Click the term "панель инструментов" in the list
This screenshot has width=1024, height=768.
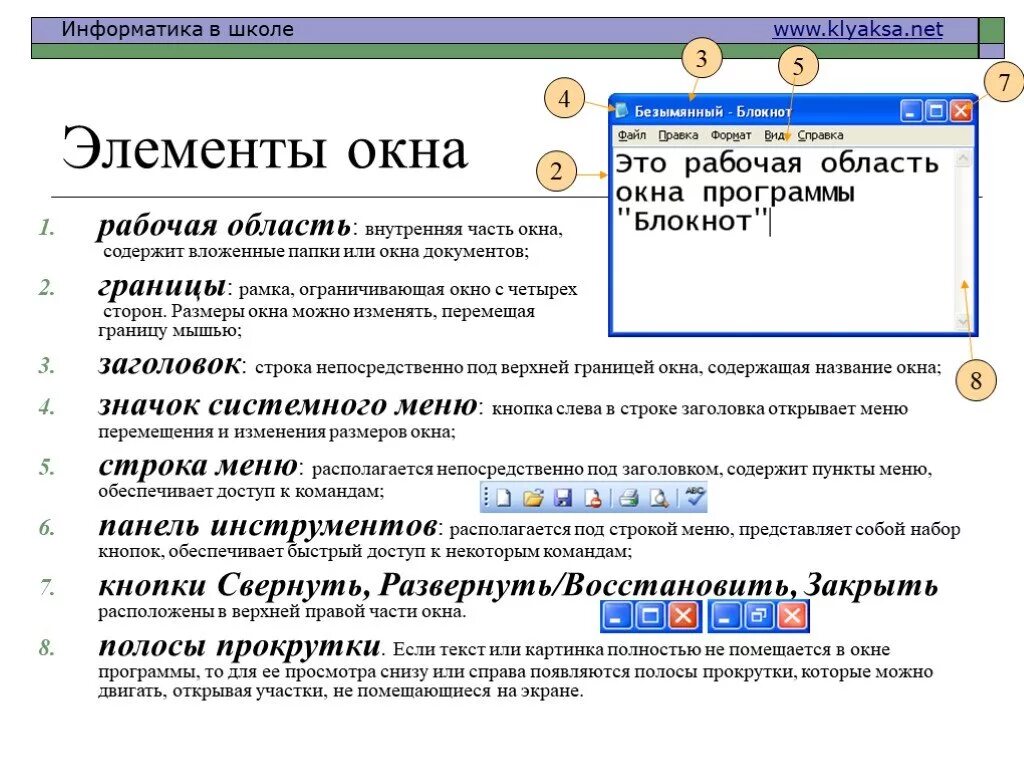(268, 526)
